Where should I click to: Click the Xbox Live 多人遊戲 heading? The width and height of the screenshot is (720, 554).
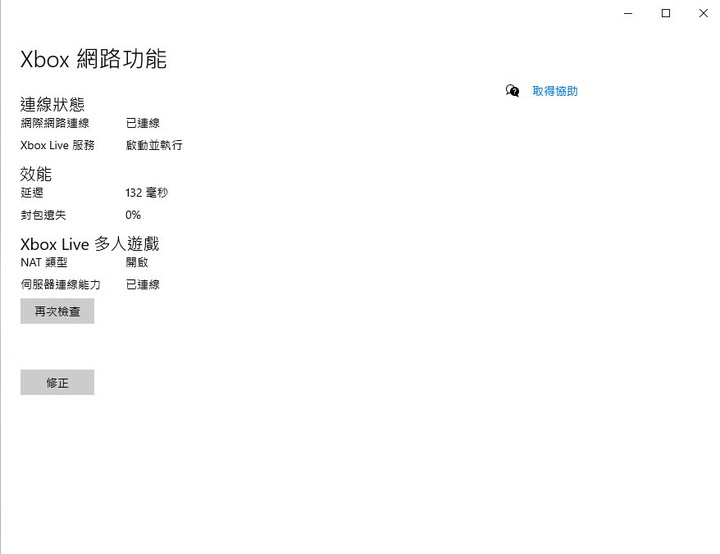tap(90, 244)
